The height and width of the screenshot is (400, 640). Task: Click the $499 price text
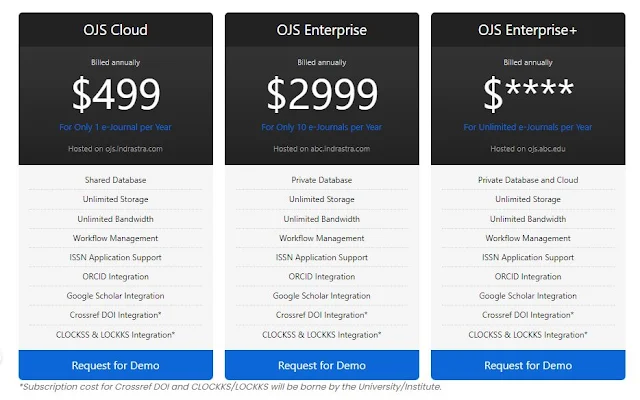click(116, 94)
